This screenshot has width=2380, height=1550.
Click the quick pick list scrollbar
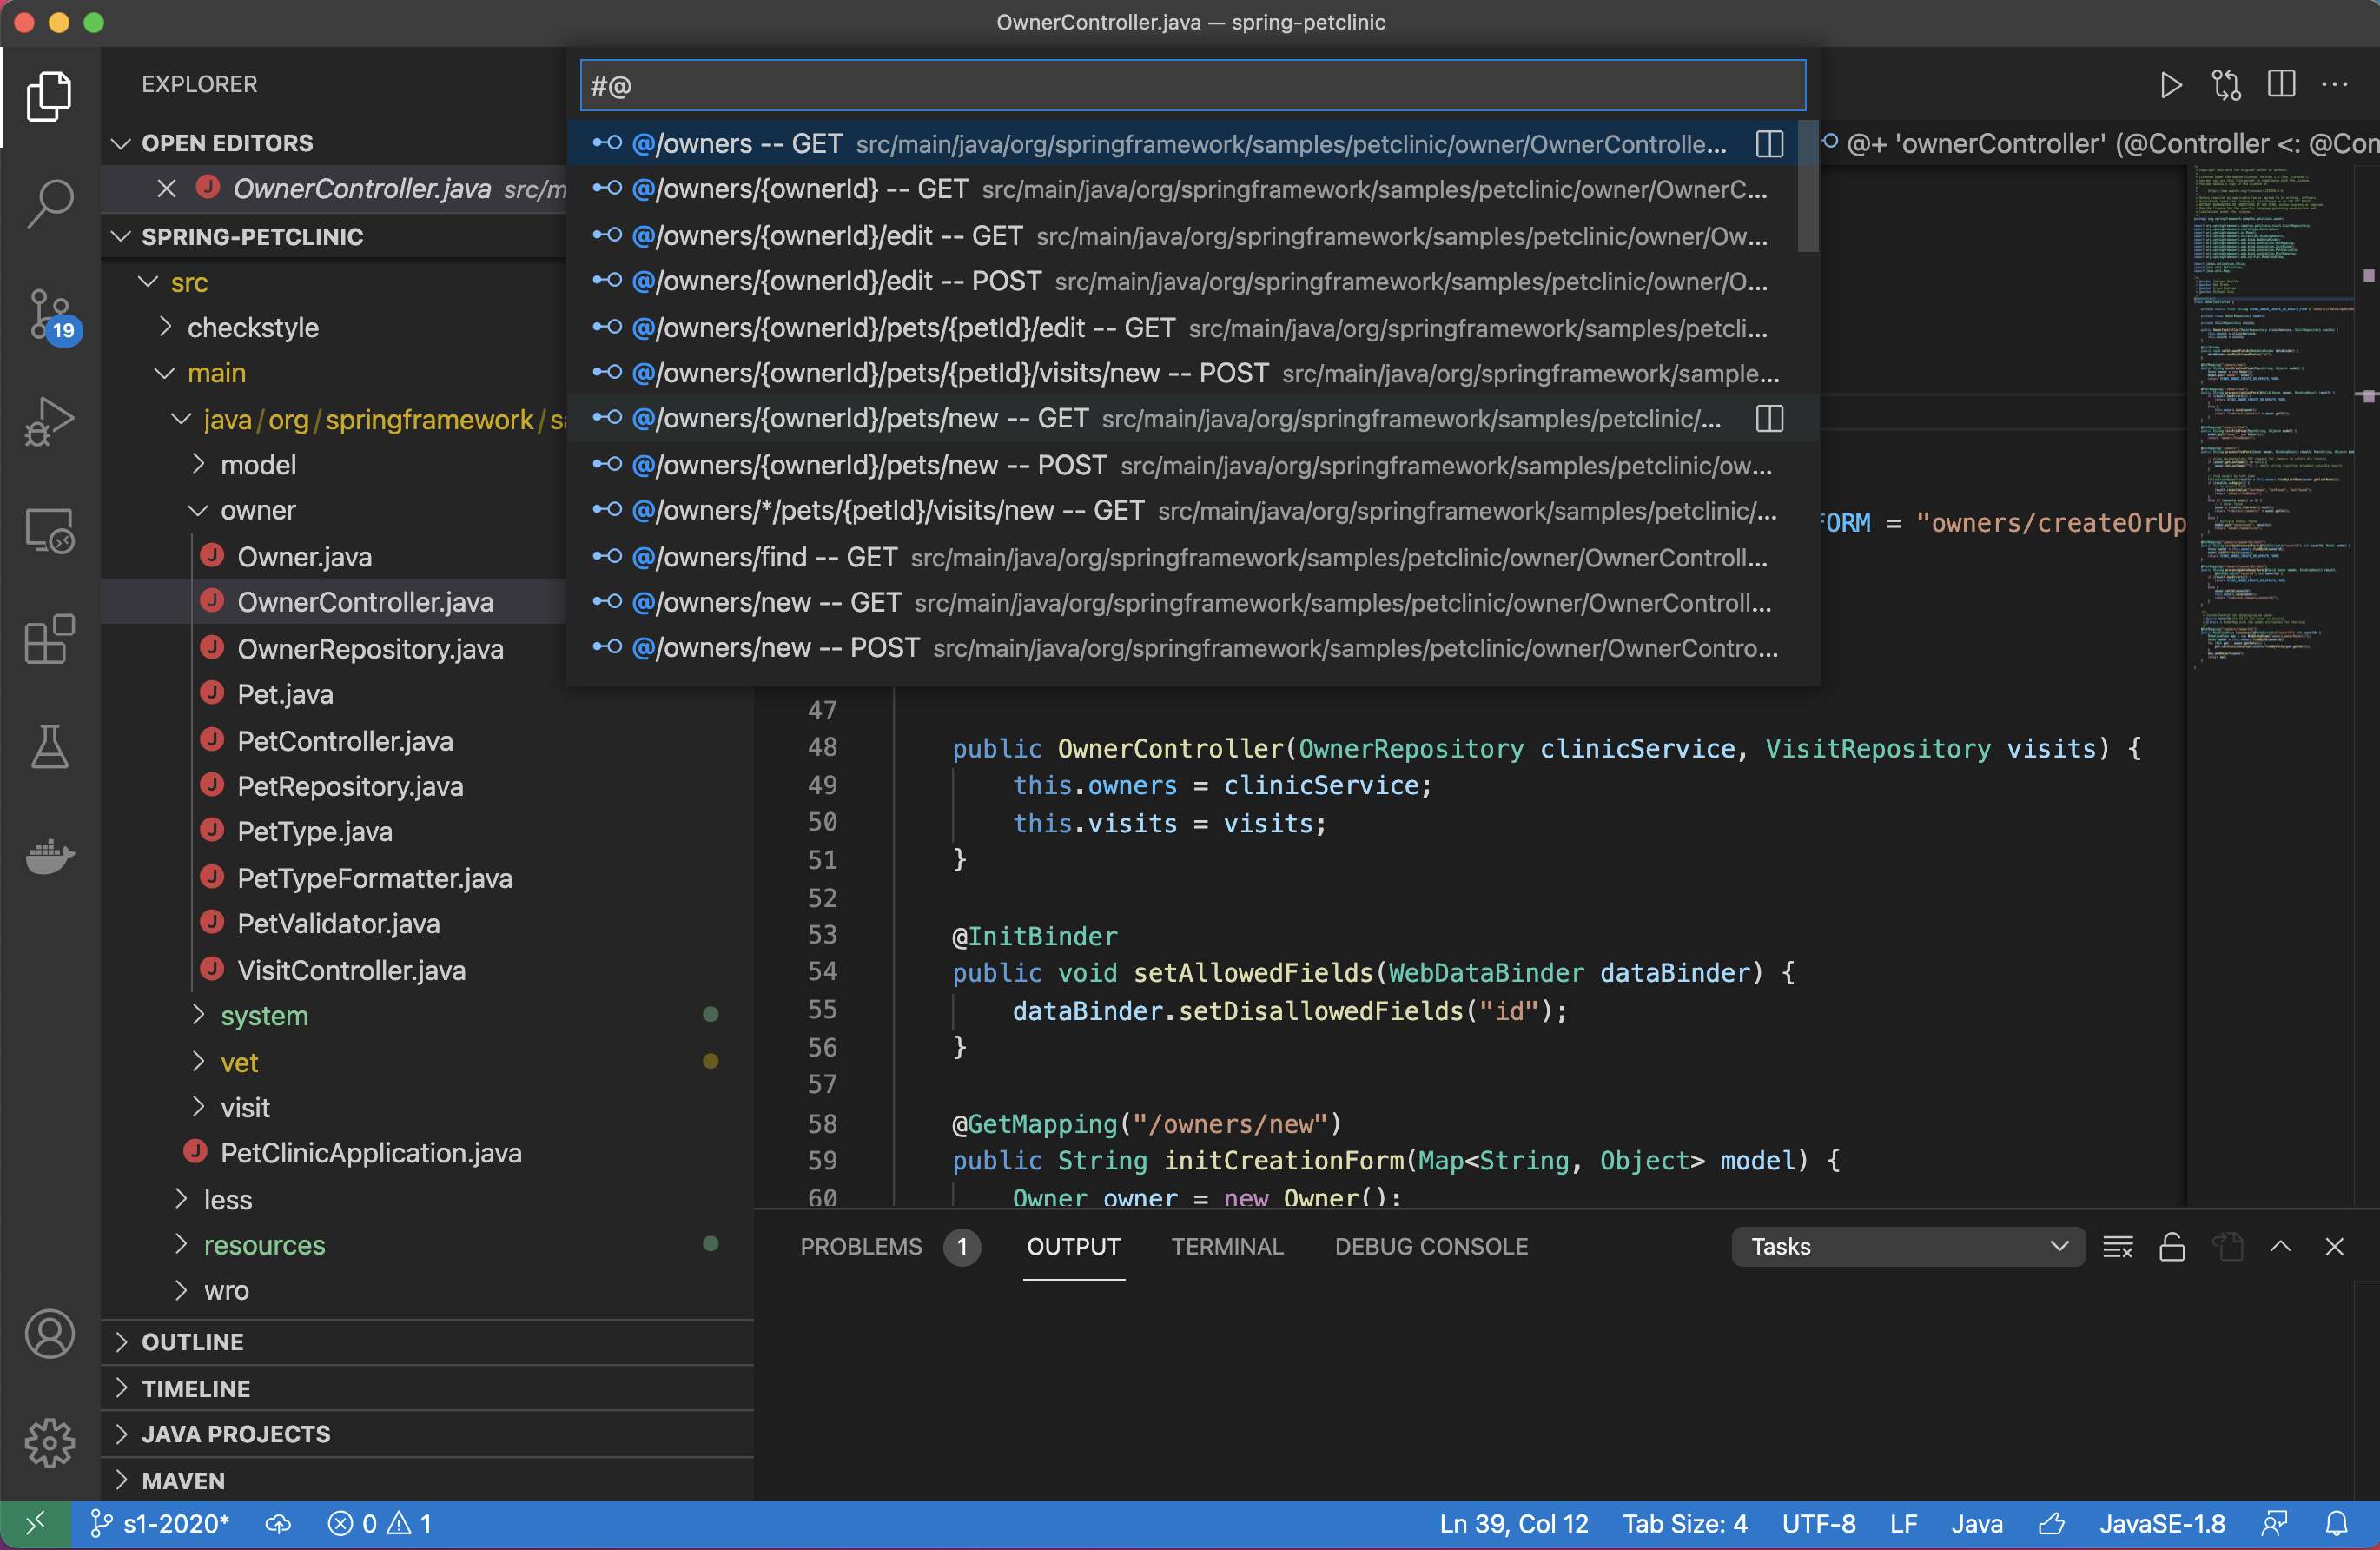(1807, 186)
